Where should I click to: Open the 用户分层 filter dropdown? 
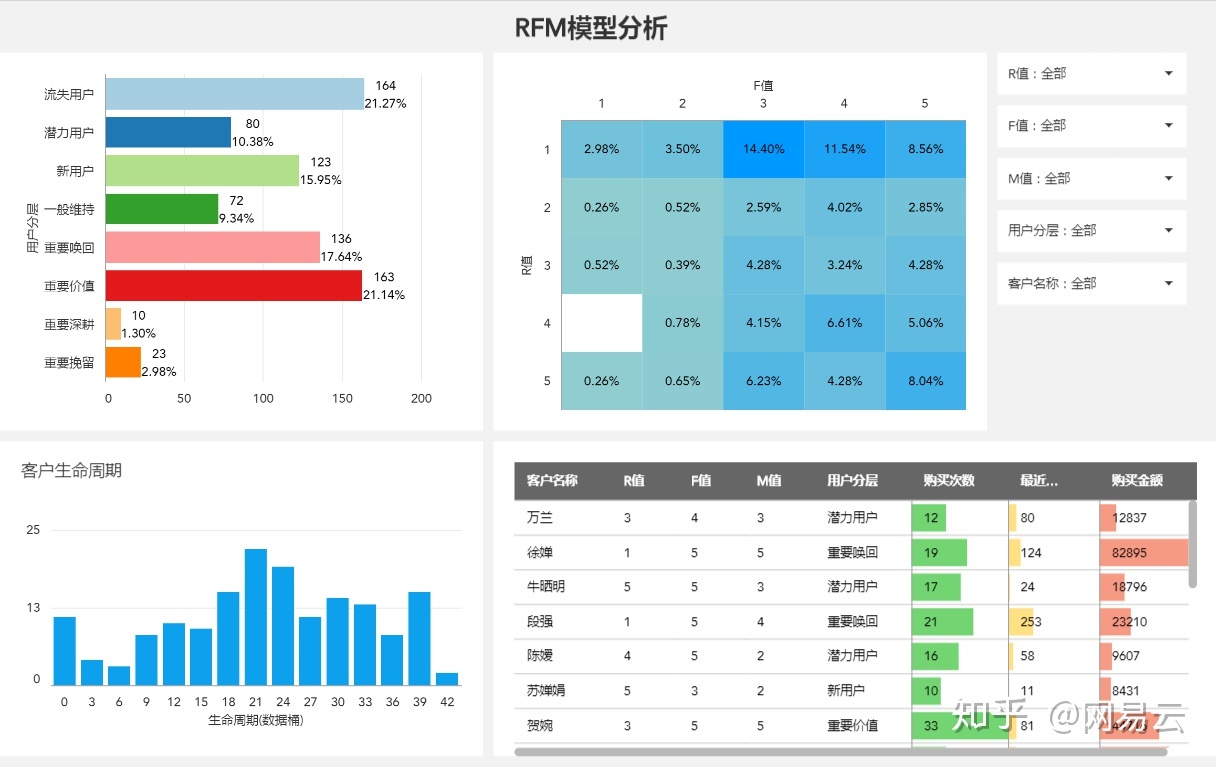tap(1089, 231)
